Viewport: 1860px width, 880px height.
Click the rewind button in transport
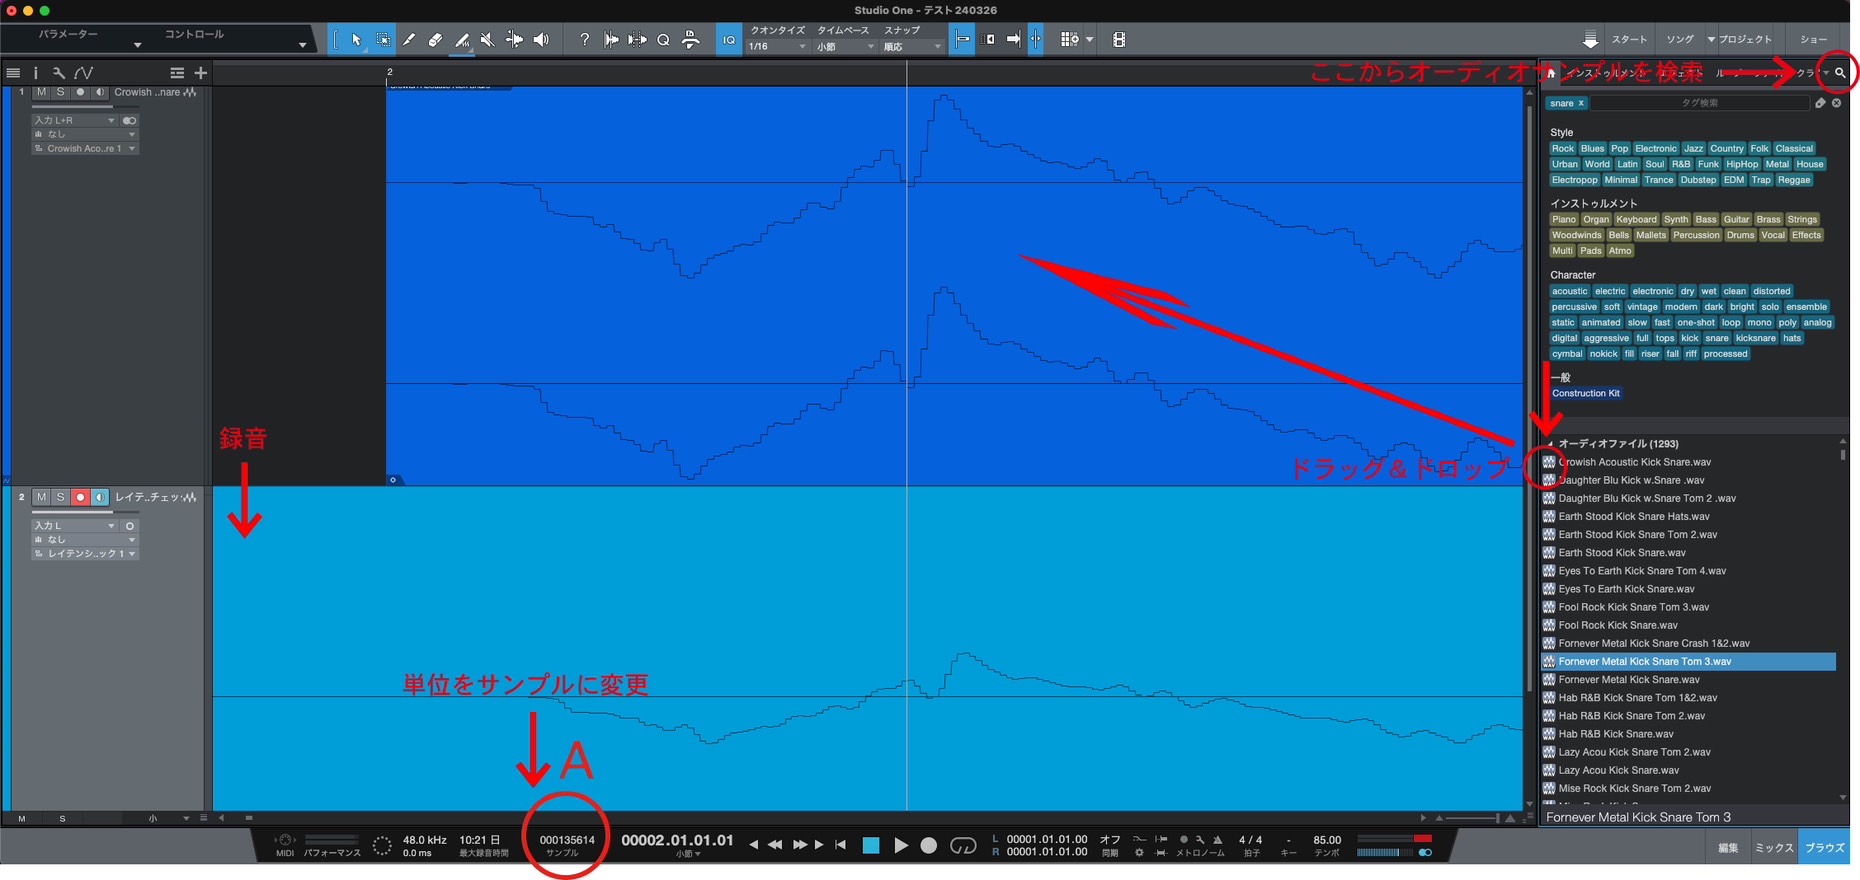[x=775, y=845]
